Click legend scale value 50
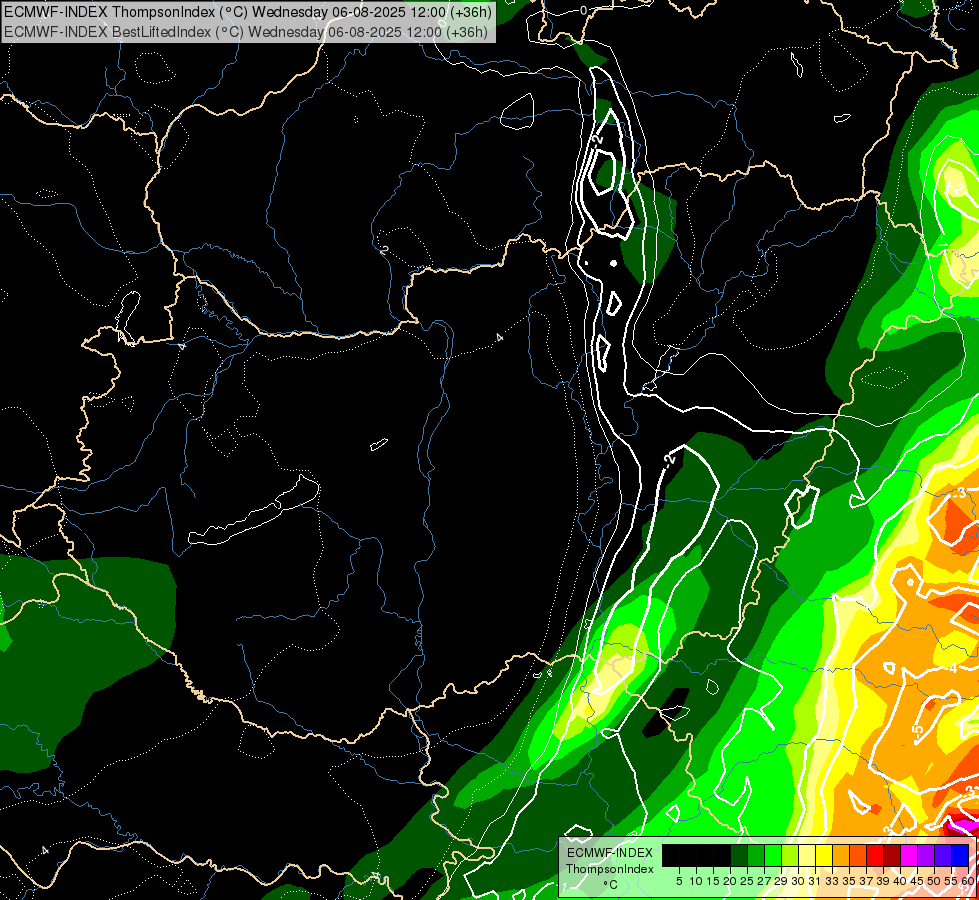979x900 pixels. (x=935, y=881)
